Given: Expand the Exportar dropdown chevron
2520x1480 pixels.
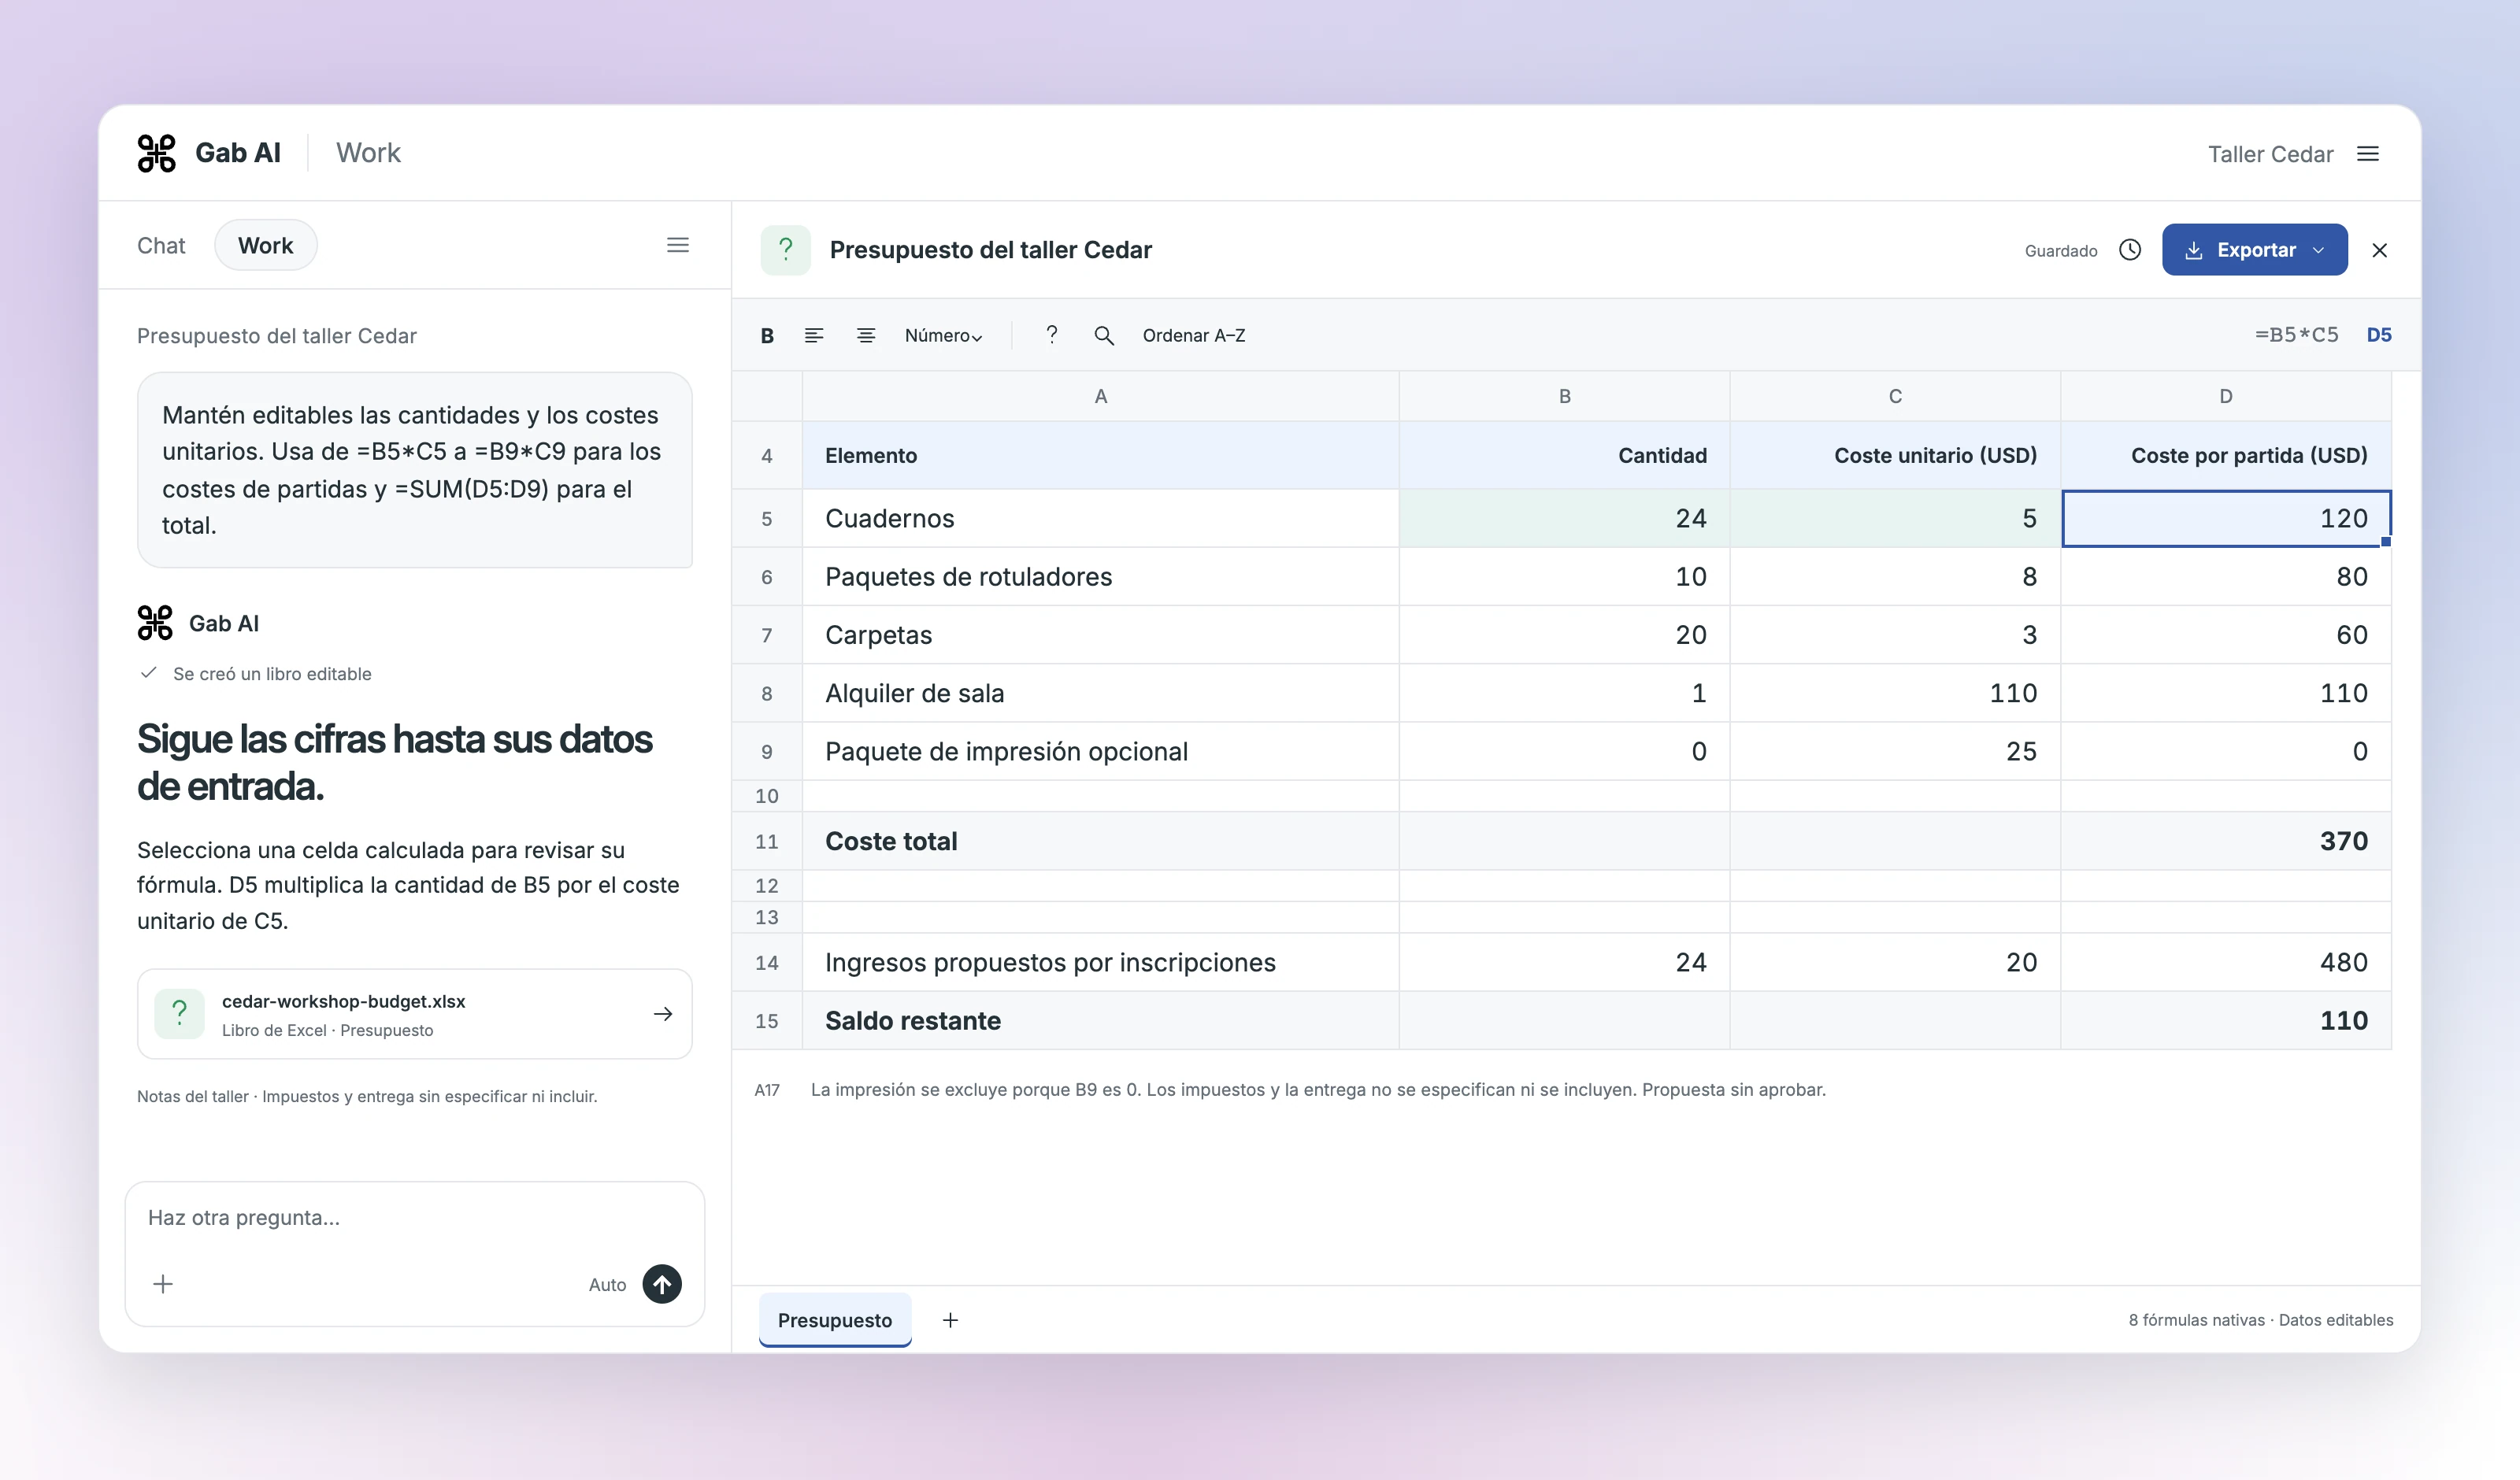Looking at the screenshot, I should (x=2318, y=250).
